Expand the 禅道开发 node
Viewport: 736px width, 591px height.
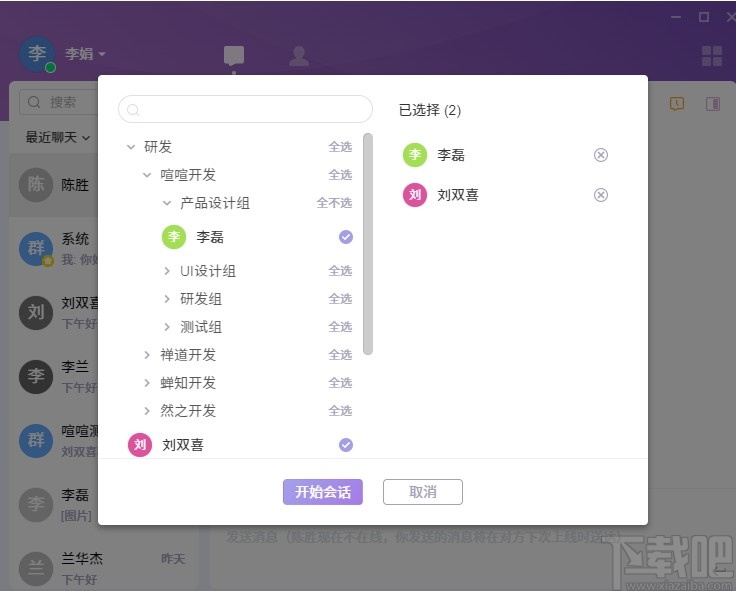tap(147, 355)
